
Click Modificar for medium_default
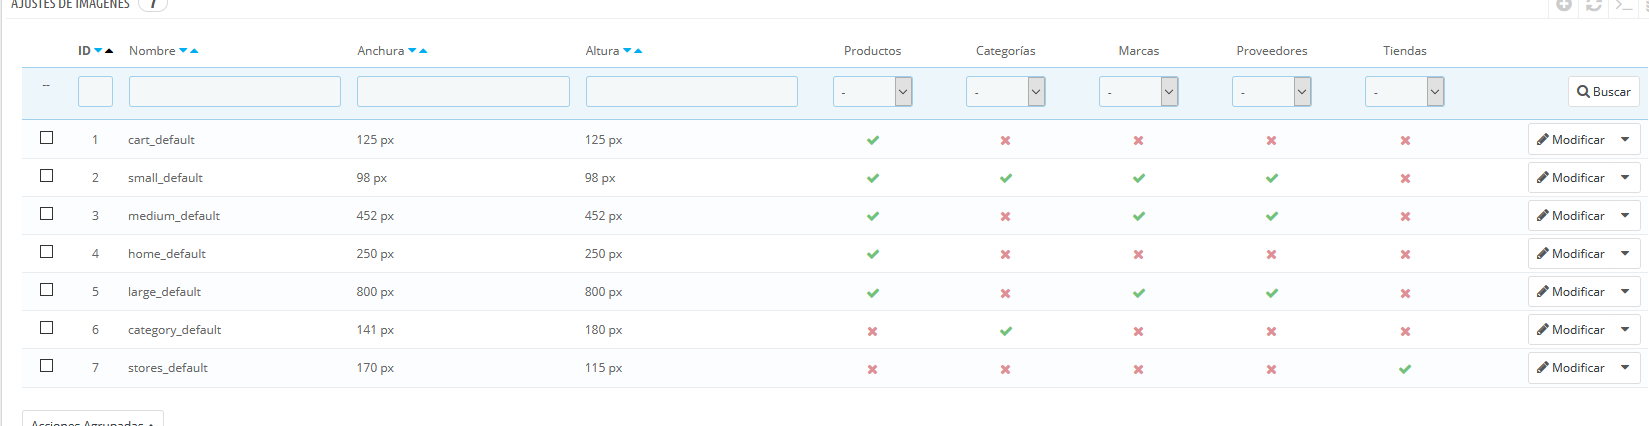pos(1570,216)
